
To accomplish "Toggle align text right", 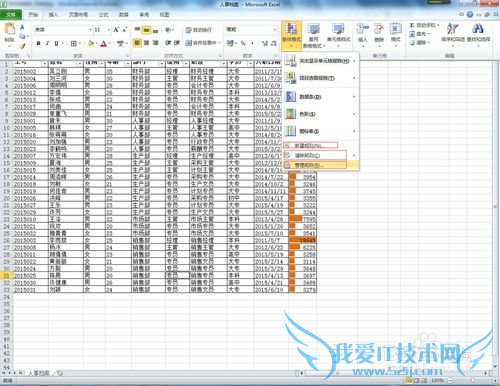I will tap(155, 43).
